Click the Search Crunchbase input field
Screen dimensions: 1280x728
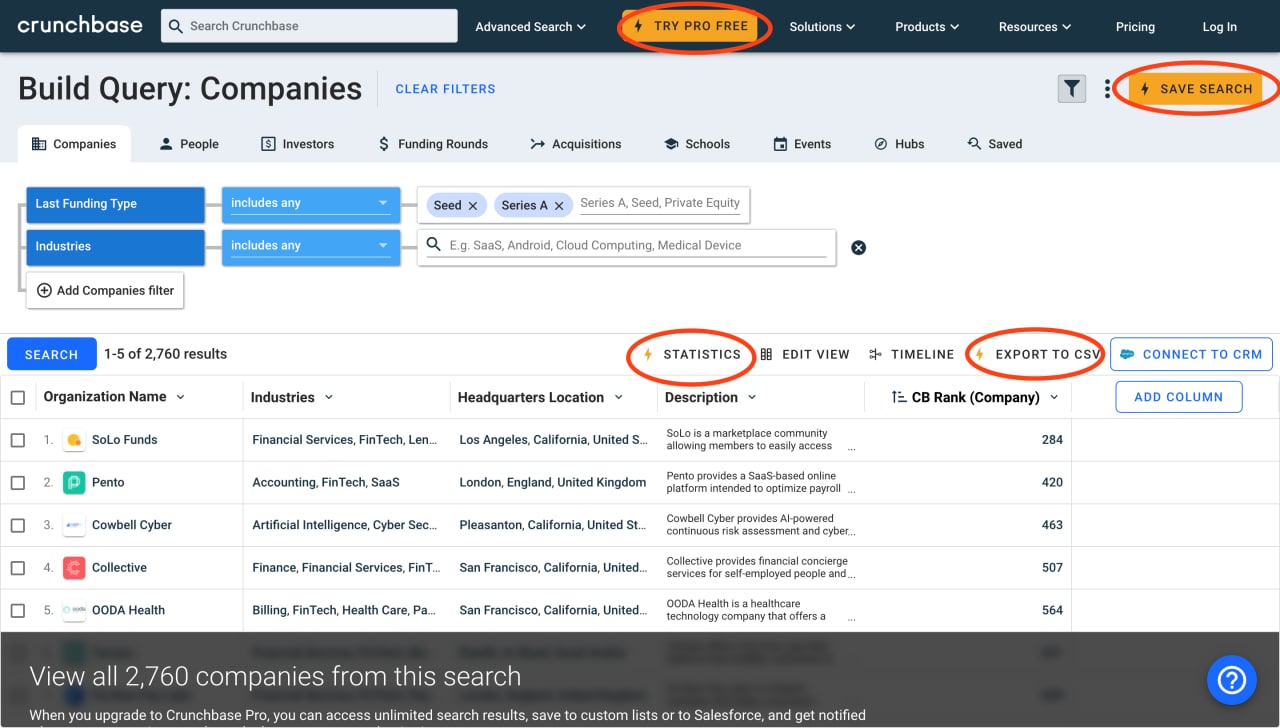309,26
